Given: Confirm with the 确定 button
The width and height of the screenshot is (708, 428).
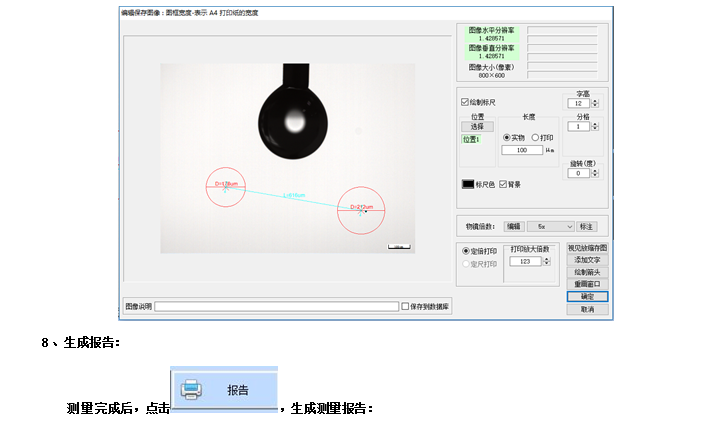Looking at the screenshot, I should [587, 296].
